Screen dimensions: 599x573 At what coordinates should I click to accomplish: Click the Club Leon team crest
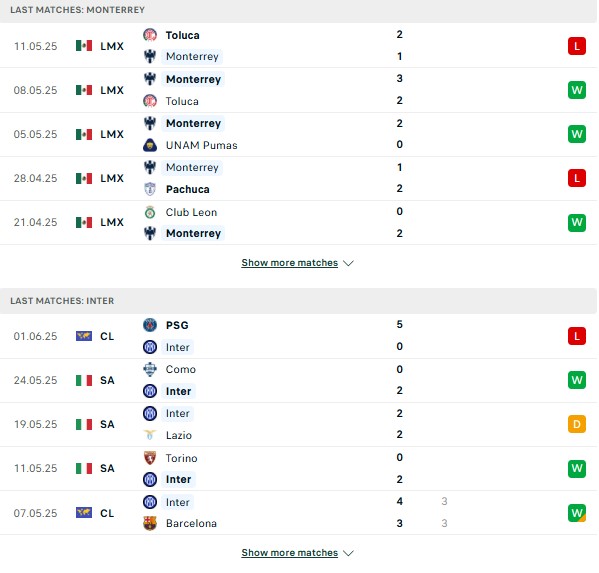[150, 212]
